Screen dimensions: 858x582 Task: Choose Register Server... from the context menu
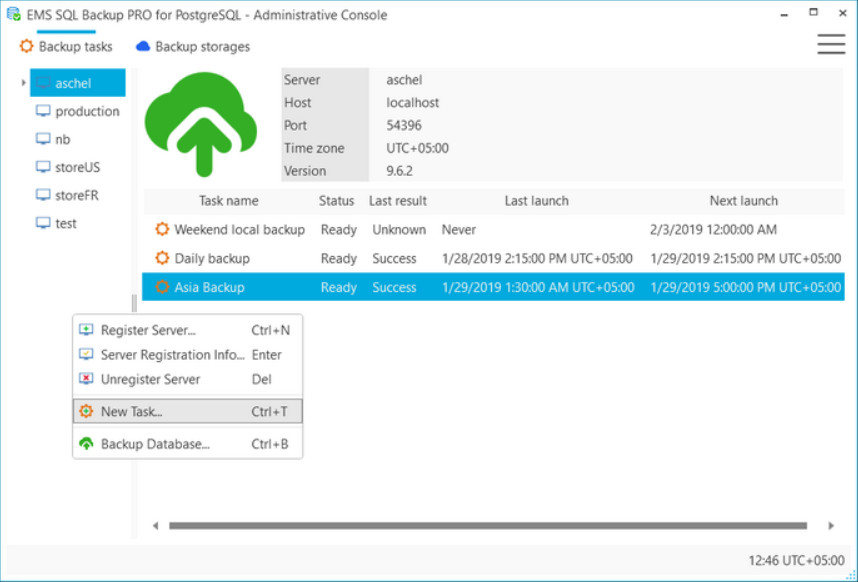pyautogui.click(x=187, y=330)
